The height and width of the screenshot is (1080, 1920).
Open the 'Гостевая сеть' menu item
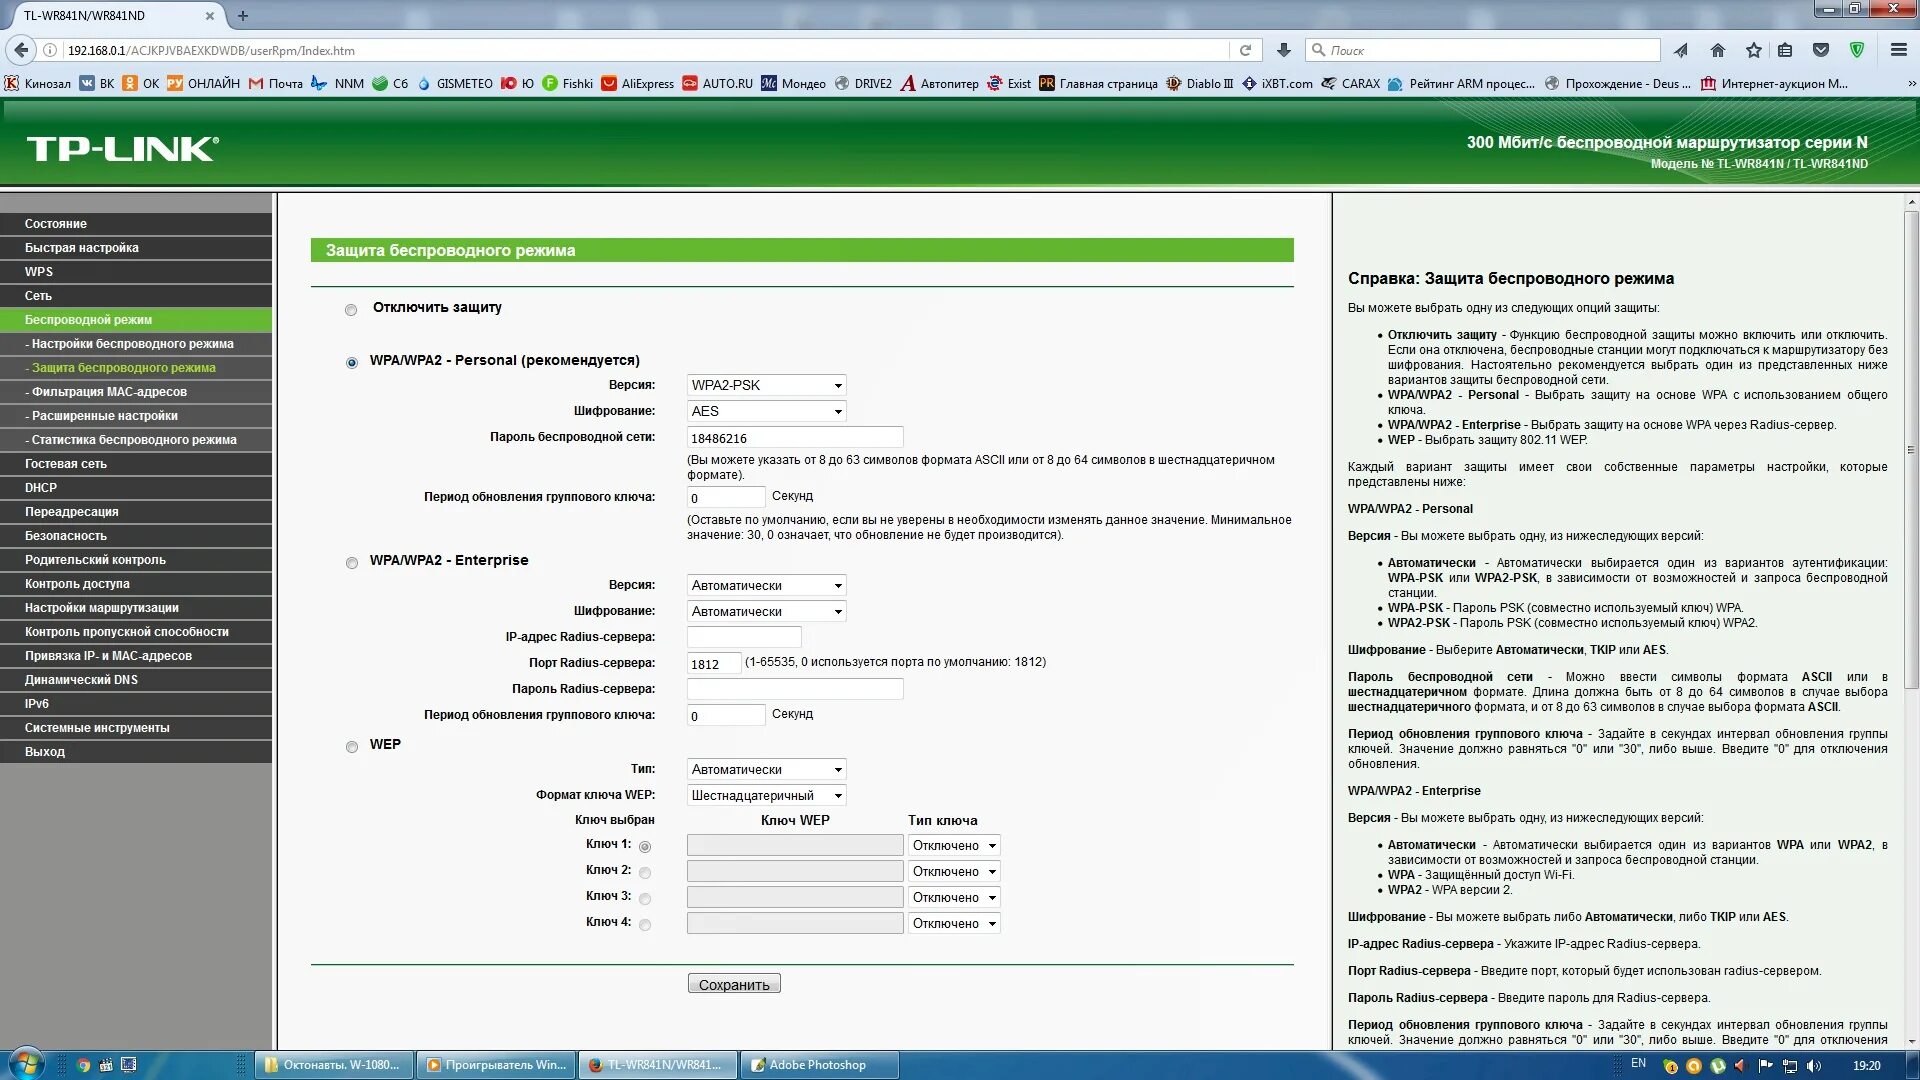click(x=66, y=464)
